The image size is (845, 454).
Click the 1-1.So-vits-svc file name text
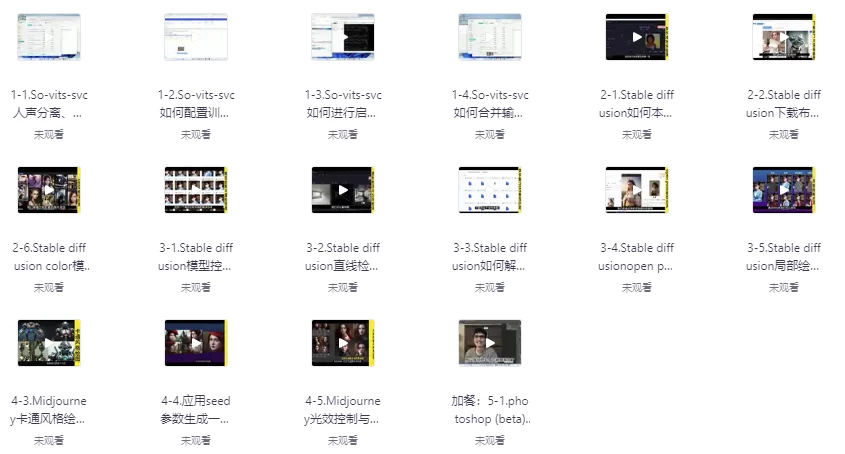pyautogui.click(x=49, y=104)
